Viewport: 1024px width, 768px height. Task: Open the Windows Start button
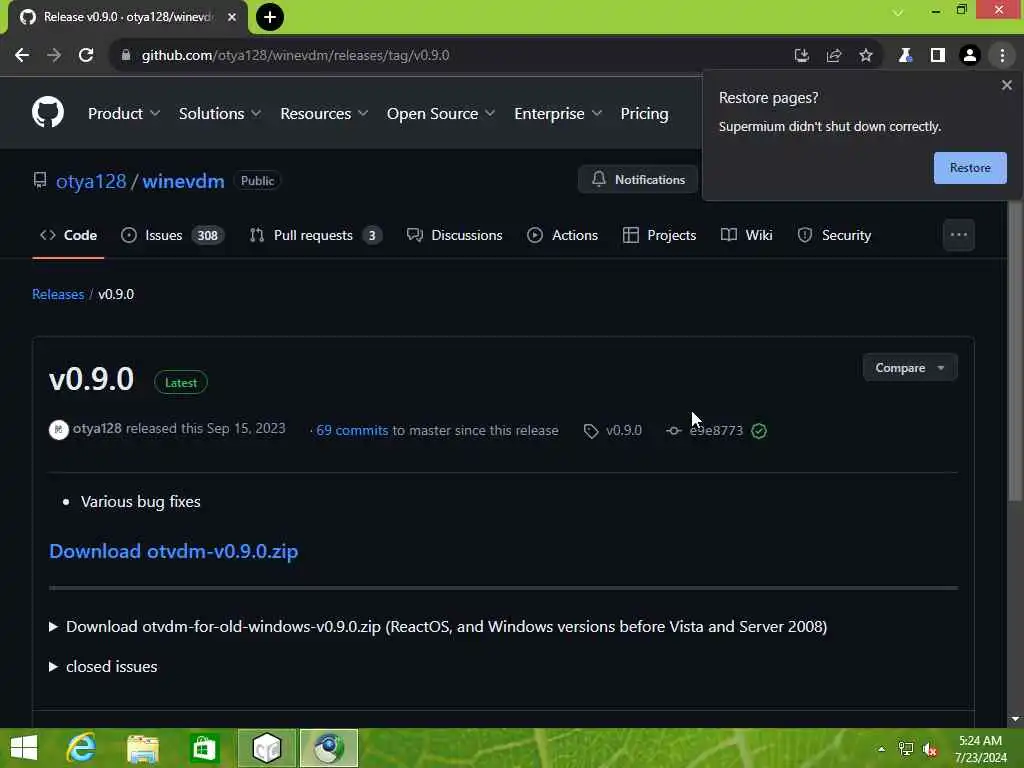pos(24,748)
